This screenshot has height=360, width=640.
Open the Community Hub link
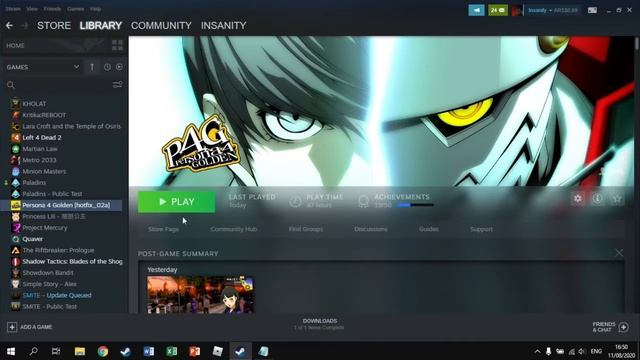click(234, 229)
